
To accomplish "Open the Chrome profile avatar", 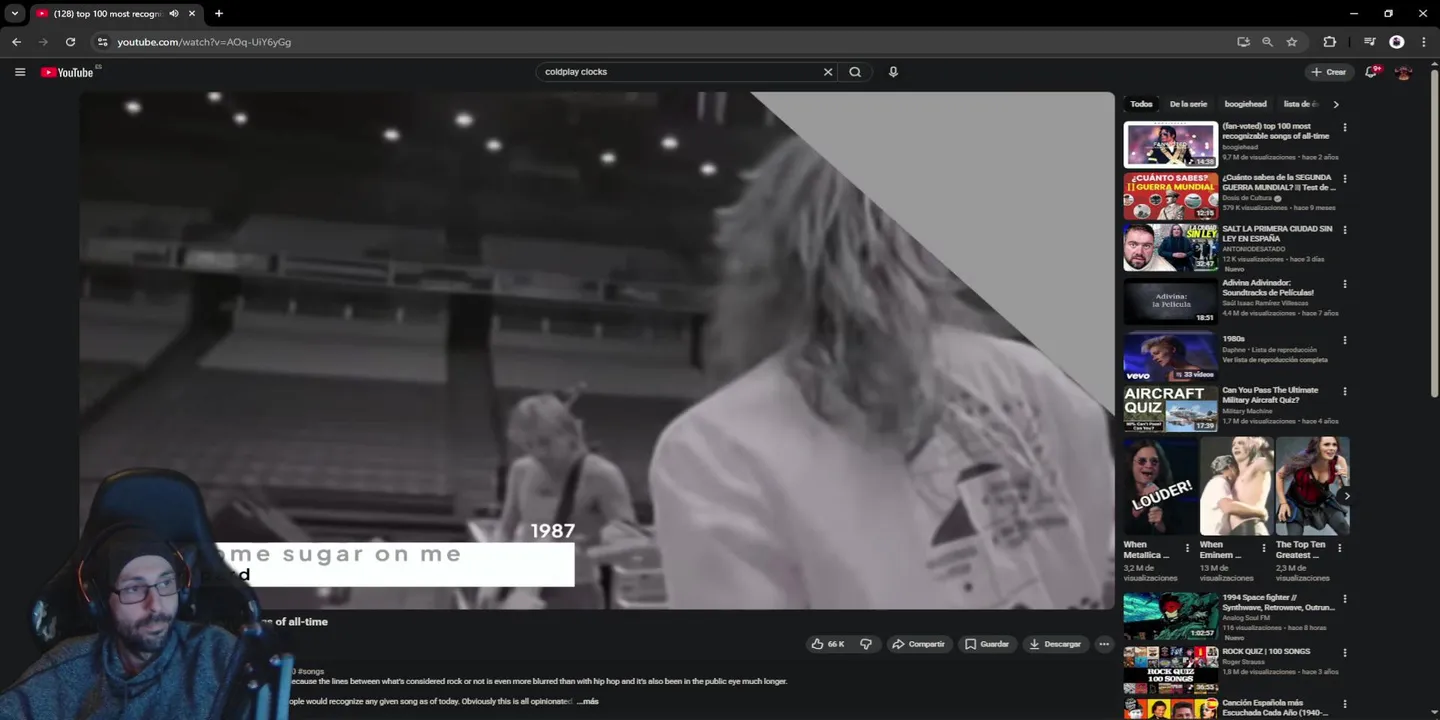I will tap(1397, 42).
